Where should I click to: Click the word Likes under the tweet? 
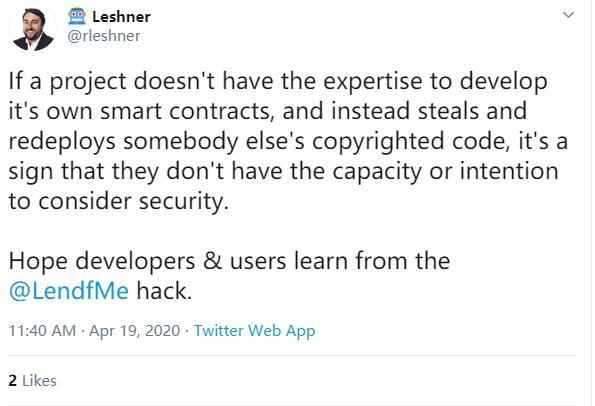point(39,381)
